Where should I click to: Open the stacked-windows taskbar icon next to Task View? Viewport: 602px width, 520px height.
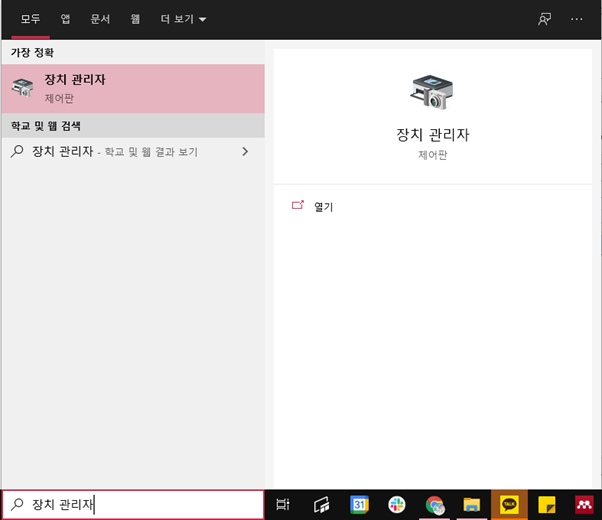click(321, 504)
